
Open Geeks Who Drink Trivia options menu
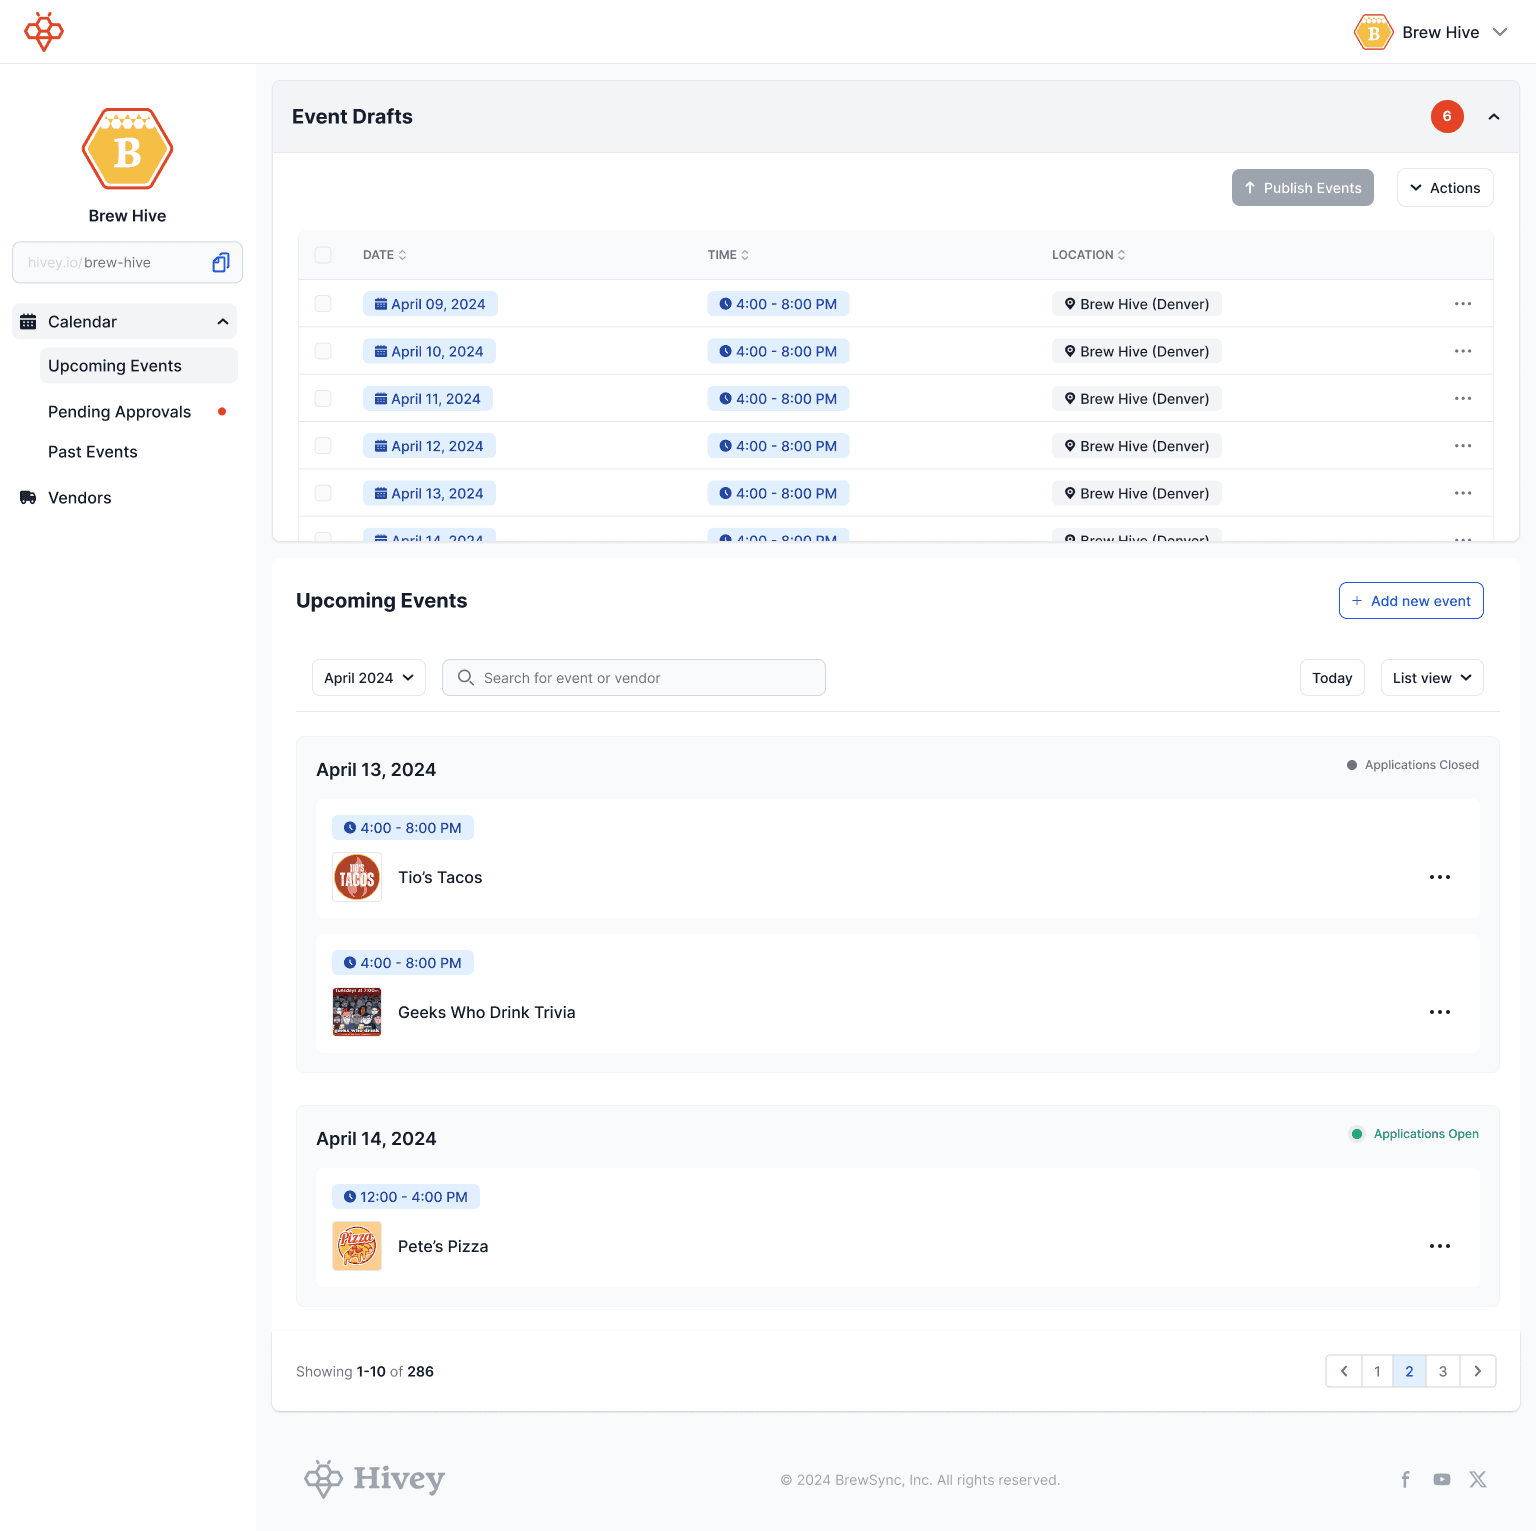(1440, 1012)
